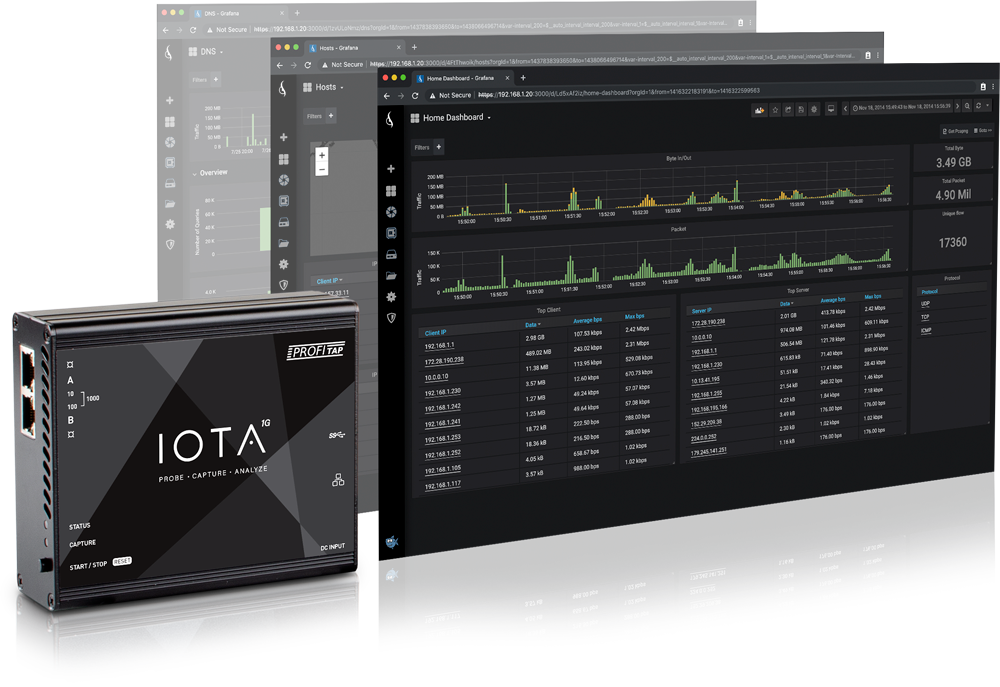The width and height of the screenshot is (1000, 687).
Task: Shift time range backward with left arrow
Action: (846, 108)
